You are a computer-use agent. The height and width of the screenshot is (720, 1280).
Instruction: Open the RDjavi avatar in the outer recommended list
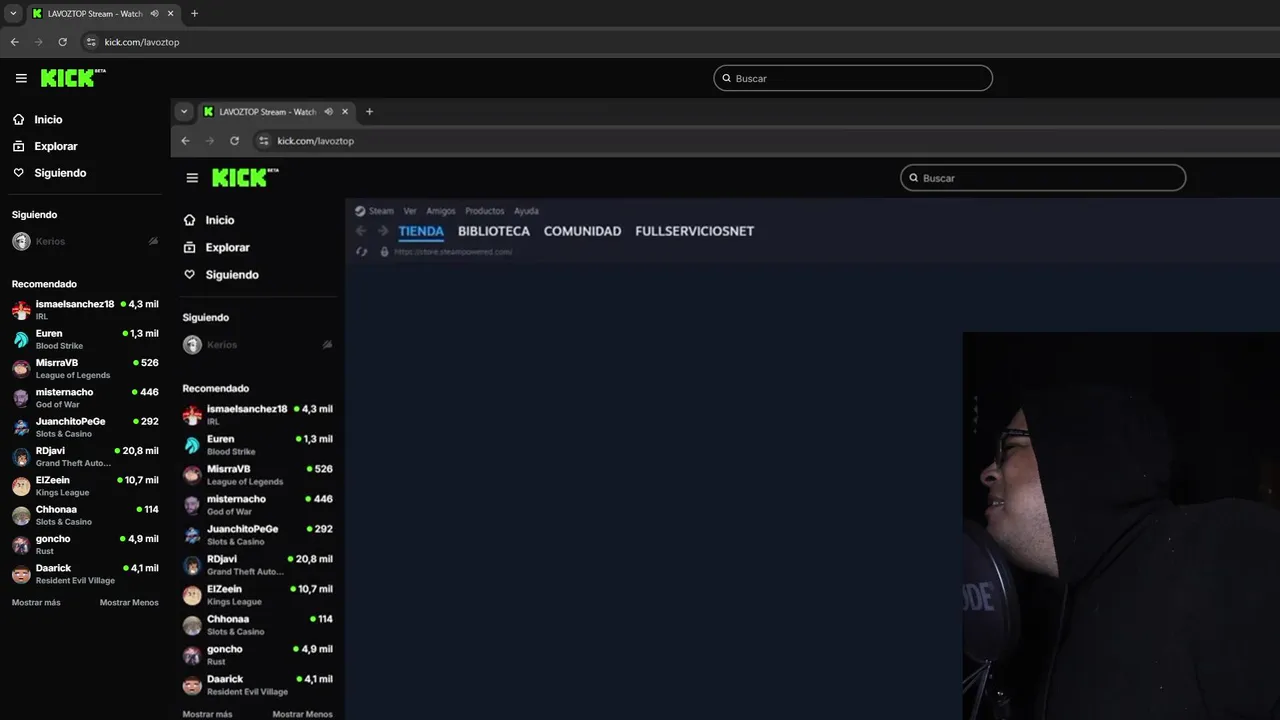point(21,457)
